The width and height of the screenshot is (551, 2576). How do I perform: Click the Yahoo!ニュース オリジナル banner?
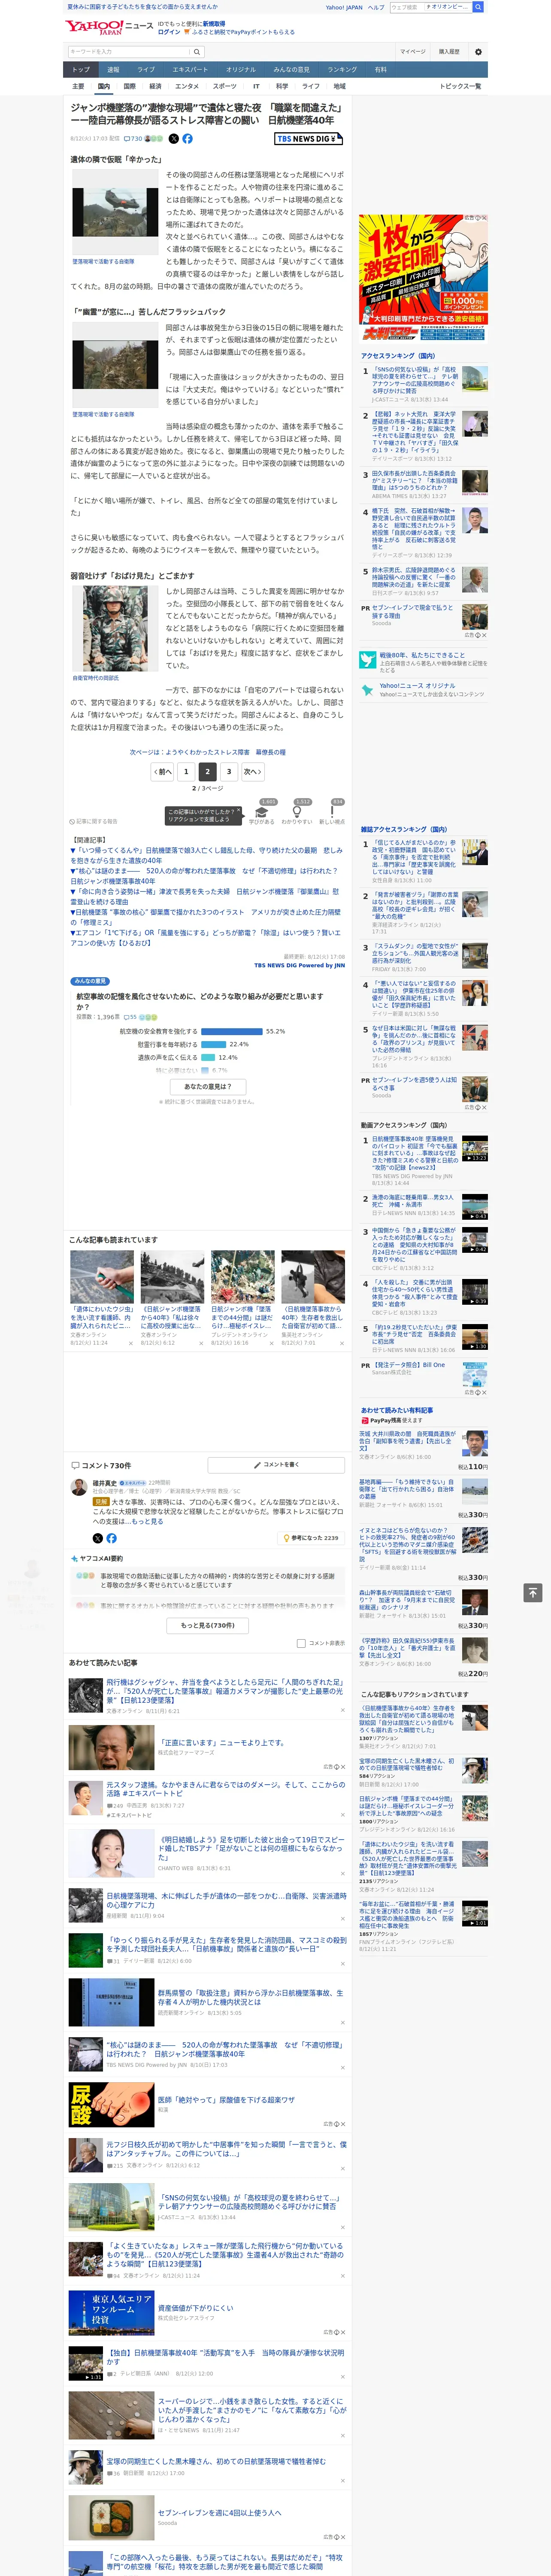pyautogui.click(x=423, y=690)
